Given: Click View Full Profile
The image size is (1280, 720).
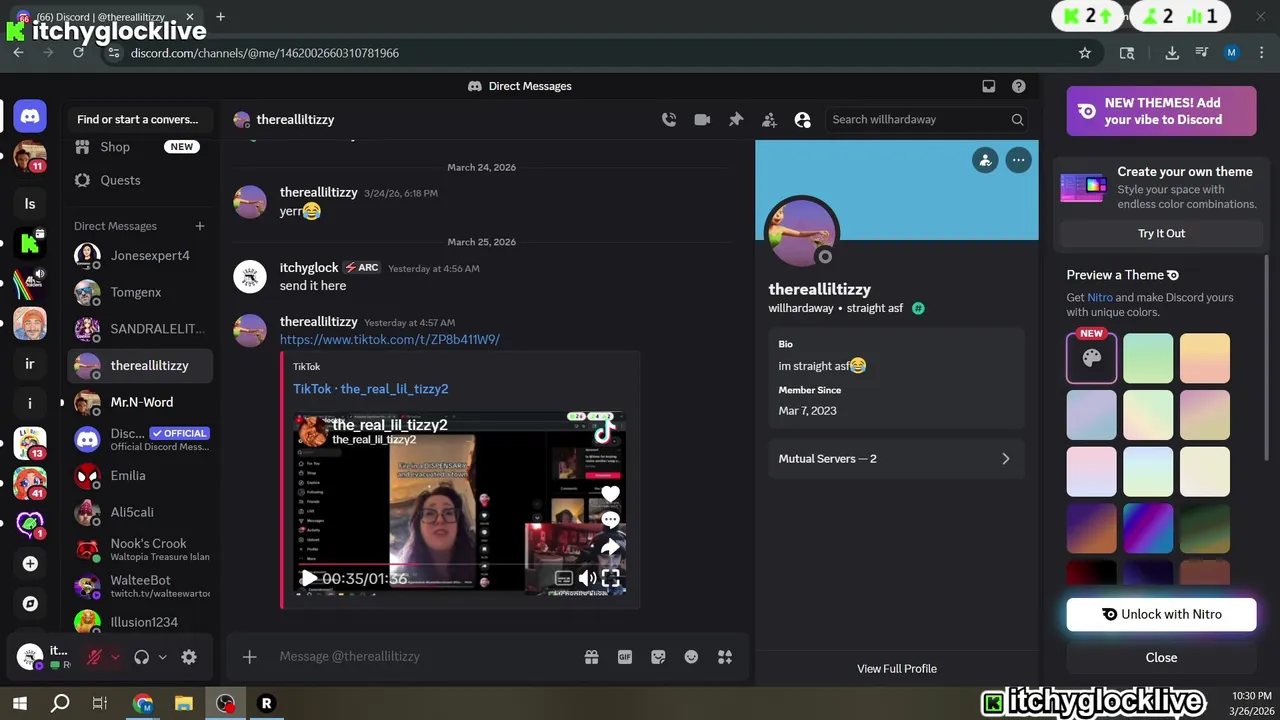Looking at the screenshot, I should pos(897,668).
